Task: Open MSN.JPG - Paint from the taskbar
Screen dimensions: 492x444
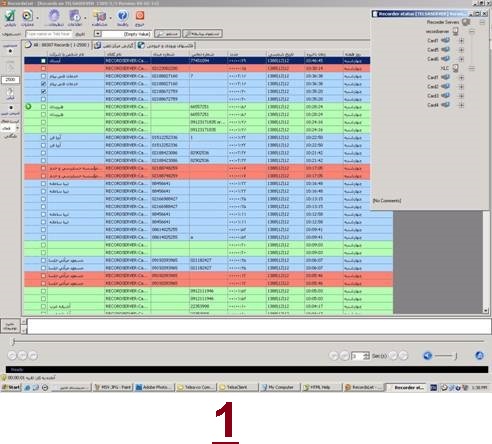Action: pos(113,387)
